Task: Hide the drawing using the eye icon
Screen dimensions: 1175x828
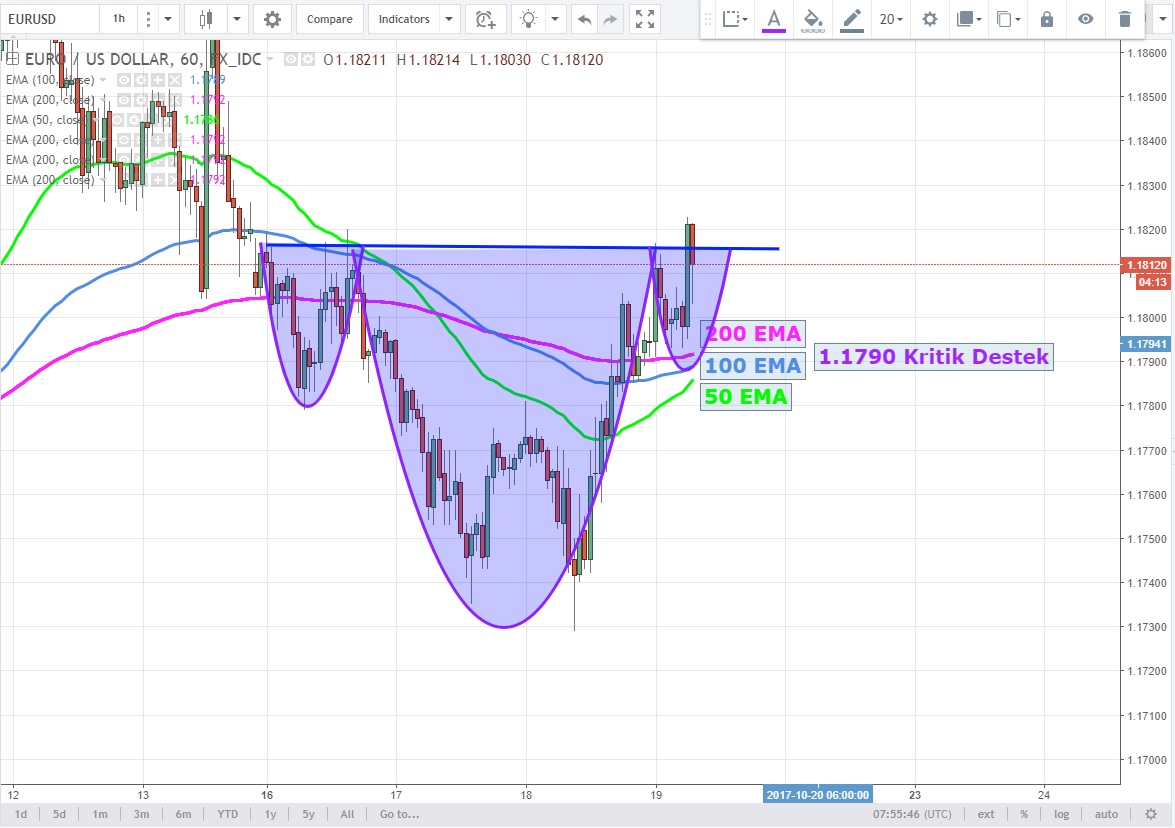Action: pos(1086,19)
